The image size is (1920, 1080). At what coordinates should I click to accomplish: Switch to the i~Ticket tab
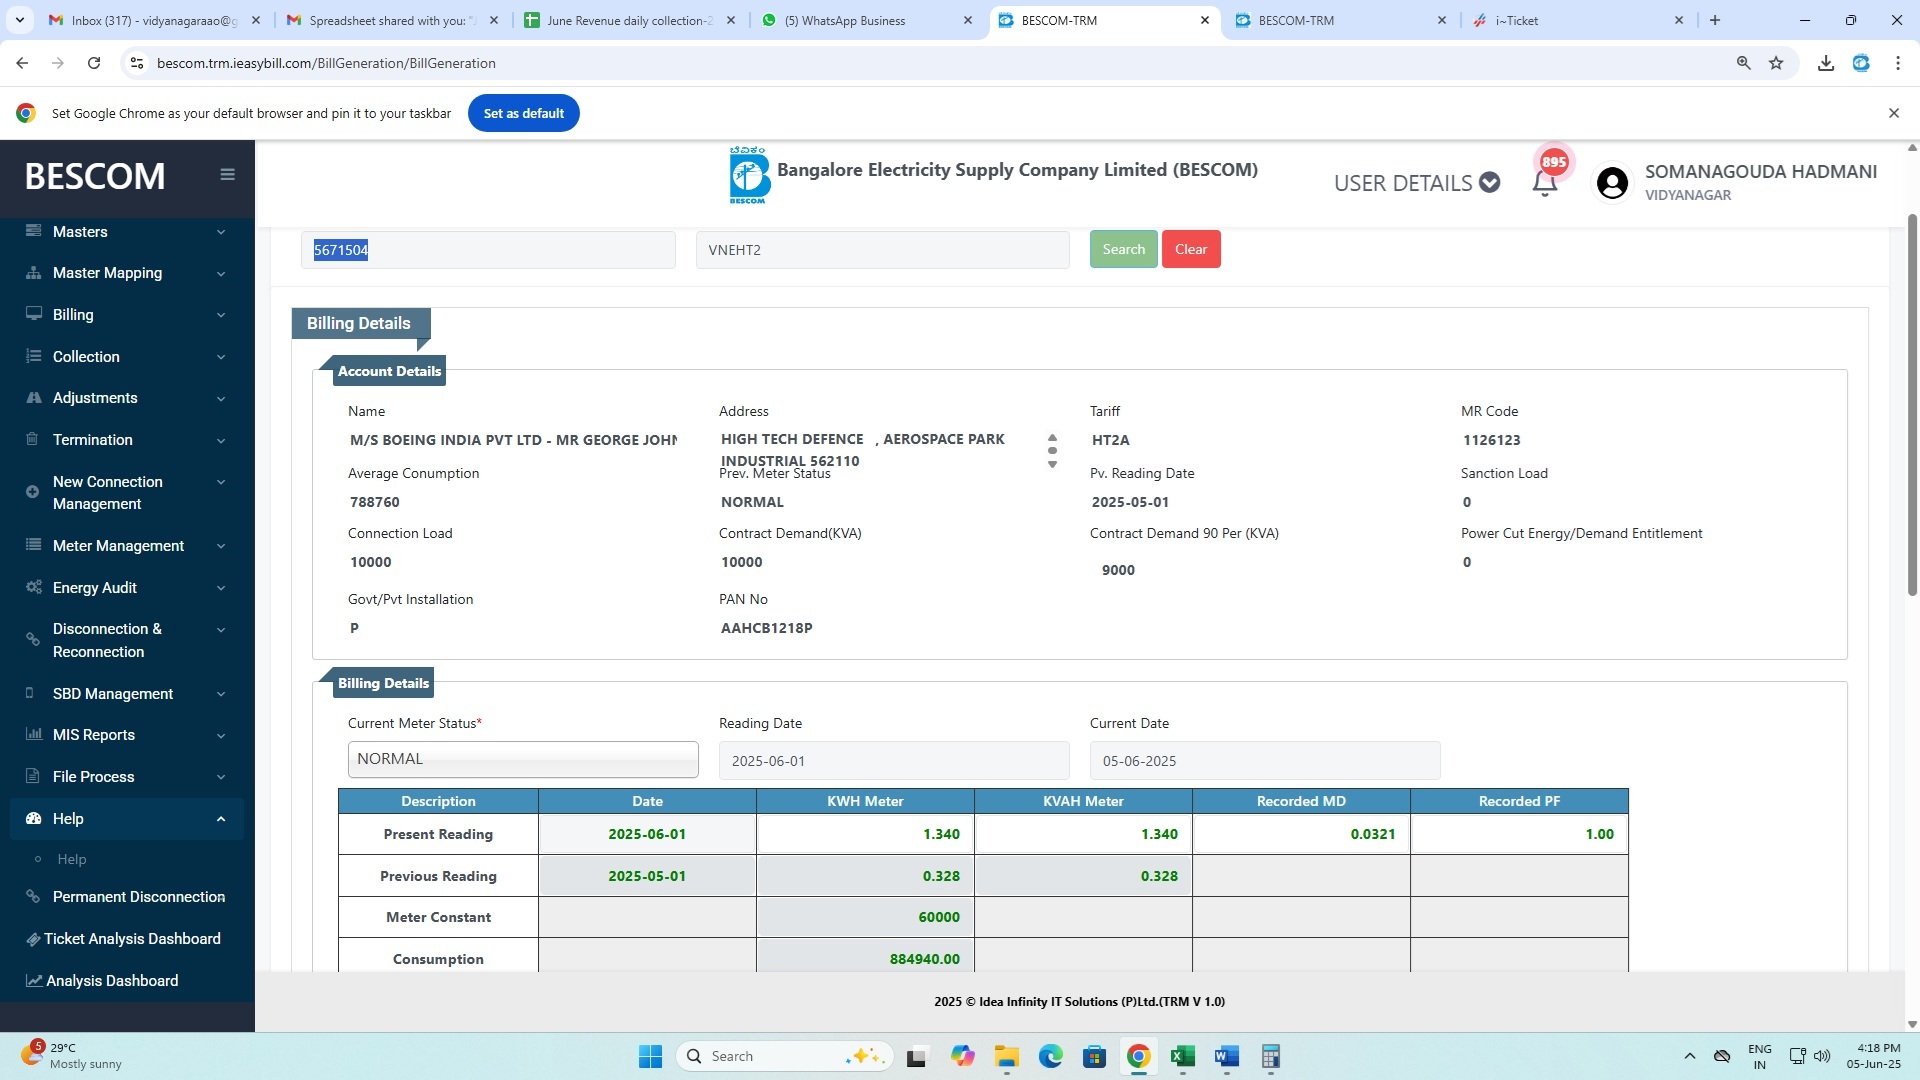[1577, 20]
